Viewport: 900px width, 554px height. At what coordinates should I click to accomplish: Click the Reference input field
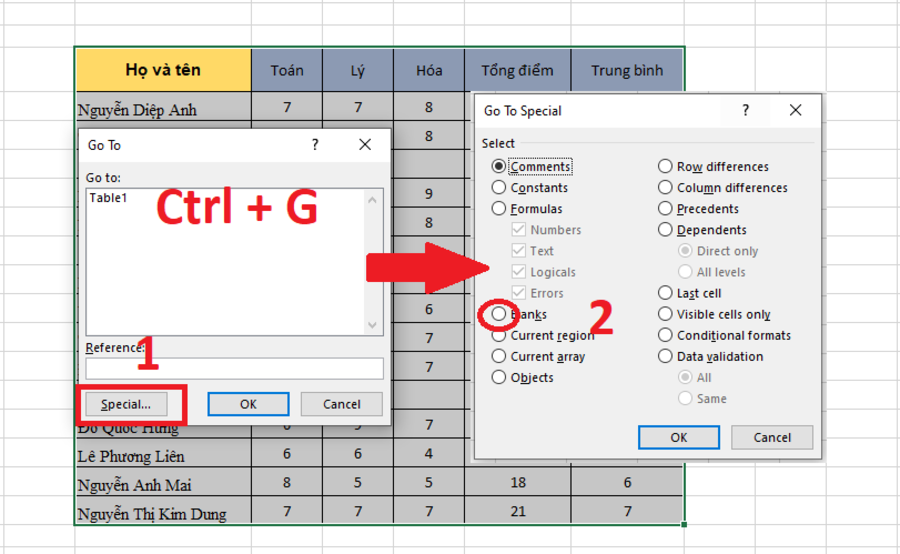point(234,369)
